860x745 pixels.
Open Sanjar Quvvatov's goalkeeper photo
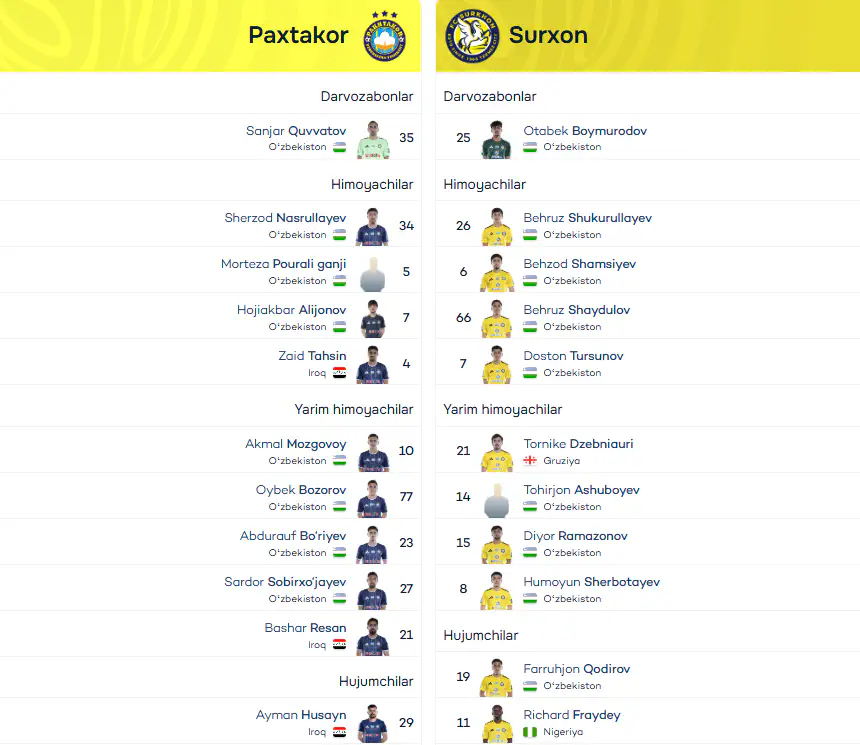tap(373, 139)
